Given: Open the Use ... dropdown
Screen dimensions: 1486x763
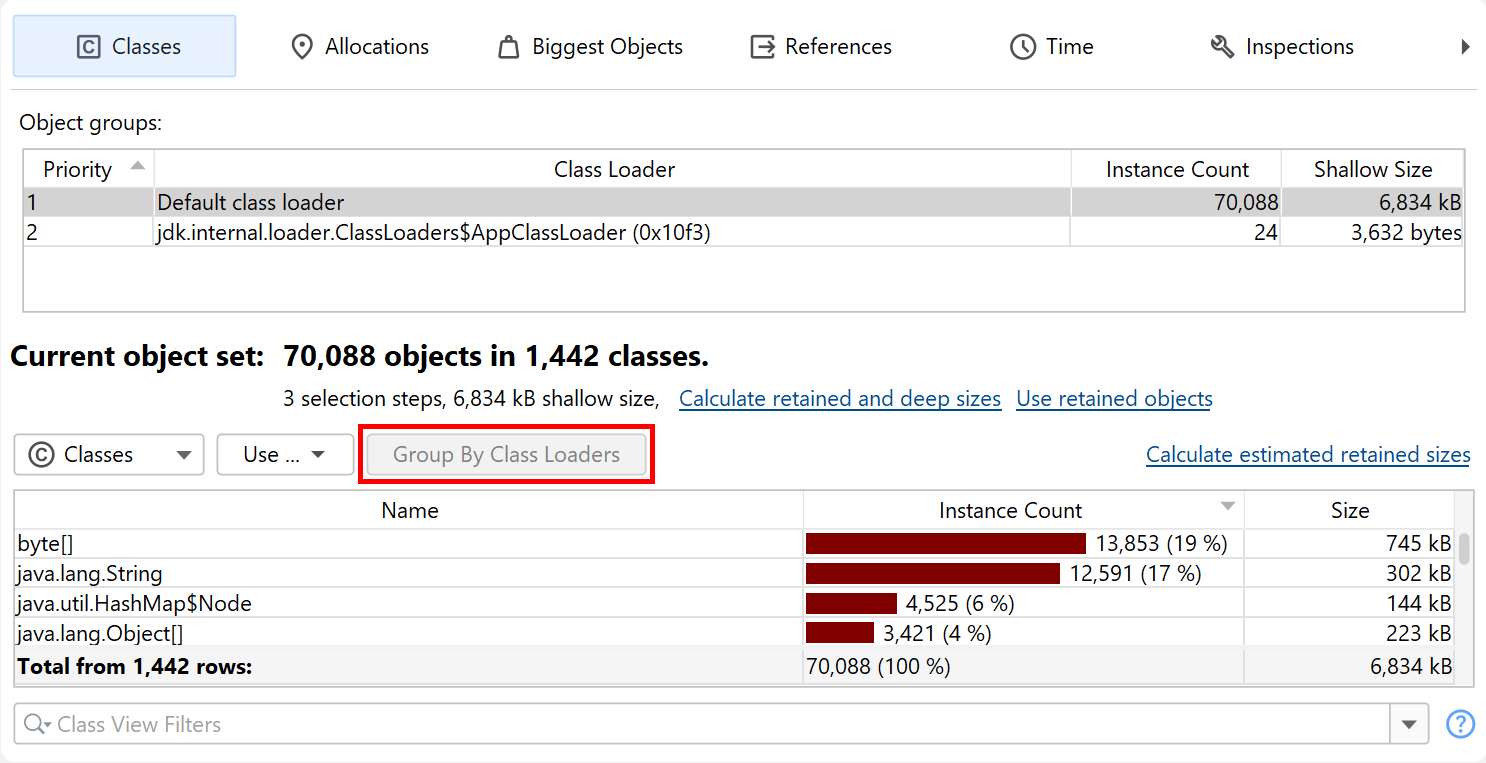Looking at the screenshot, I should coord(285,455).
